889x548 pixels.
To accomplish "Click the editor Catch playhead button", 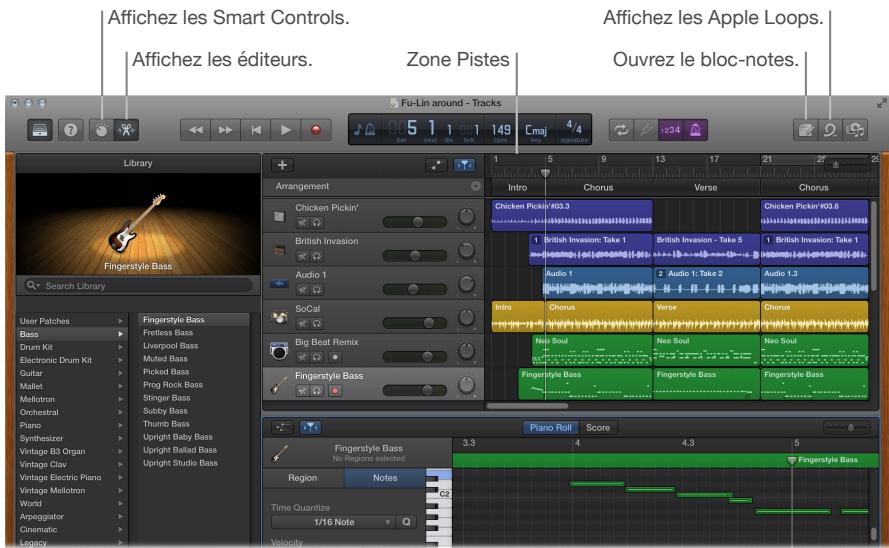I will (x=310, y=427).
